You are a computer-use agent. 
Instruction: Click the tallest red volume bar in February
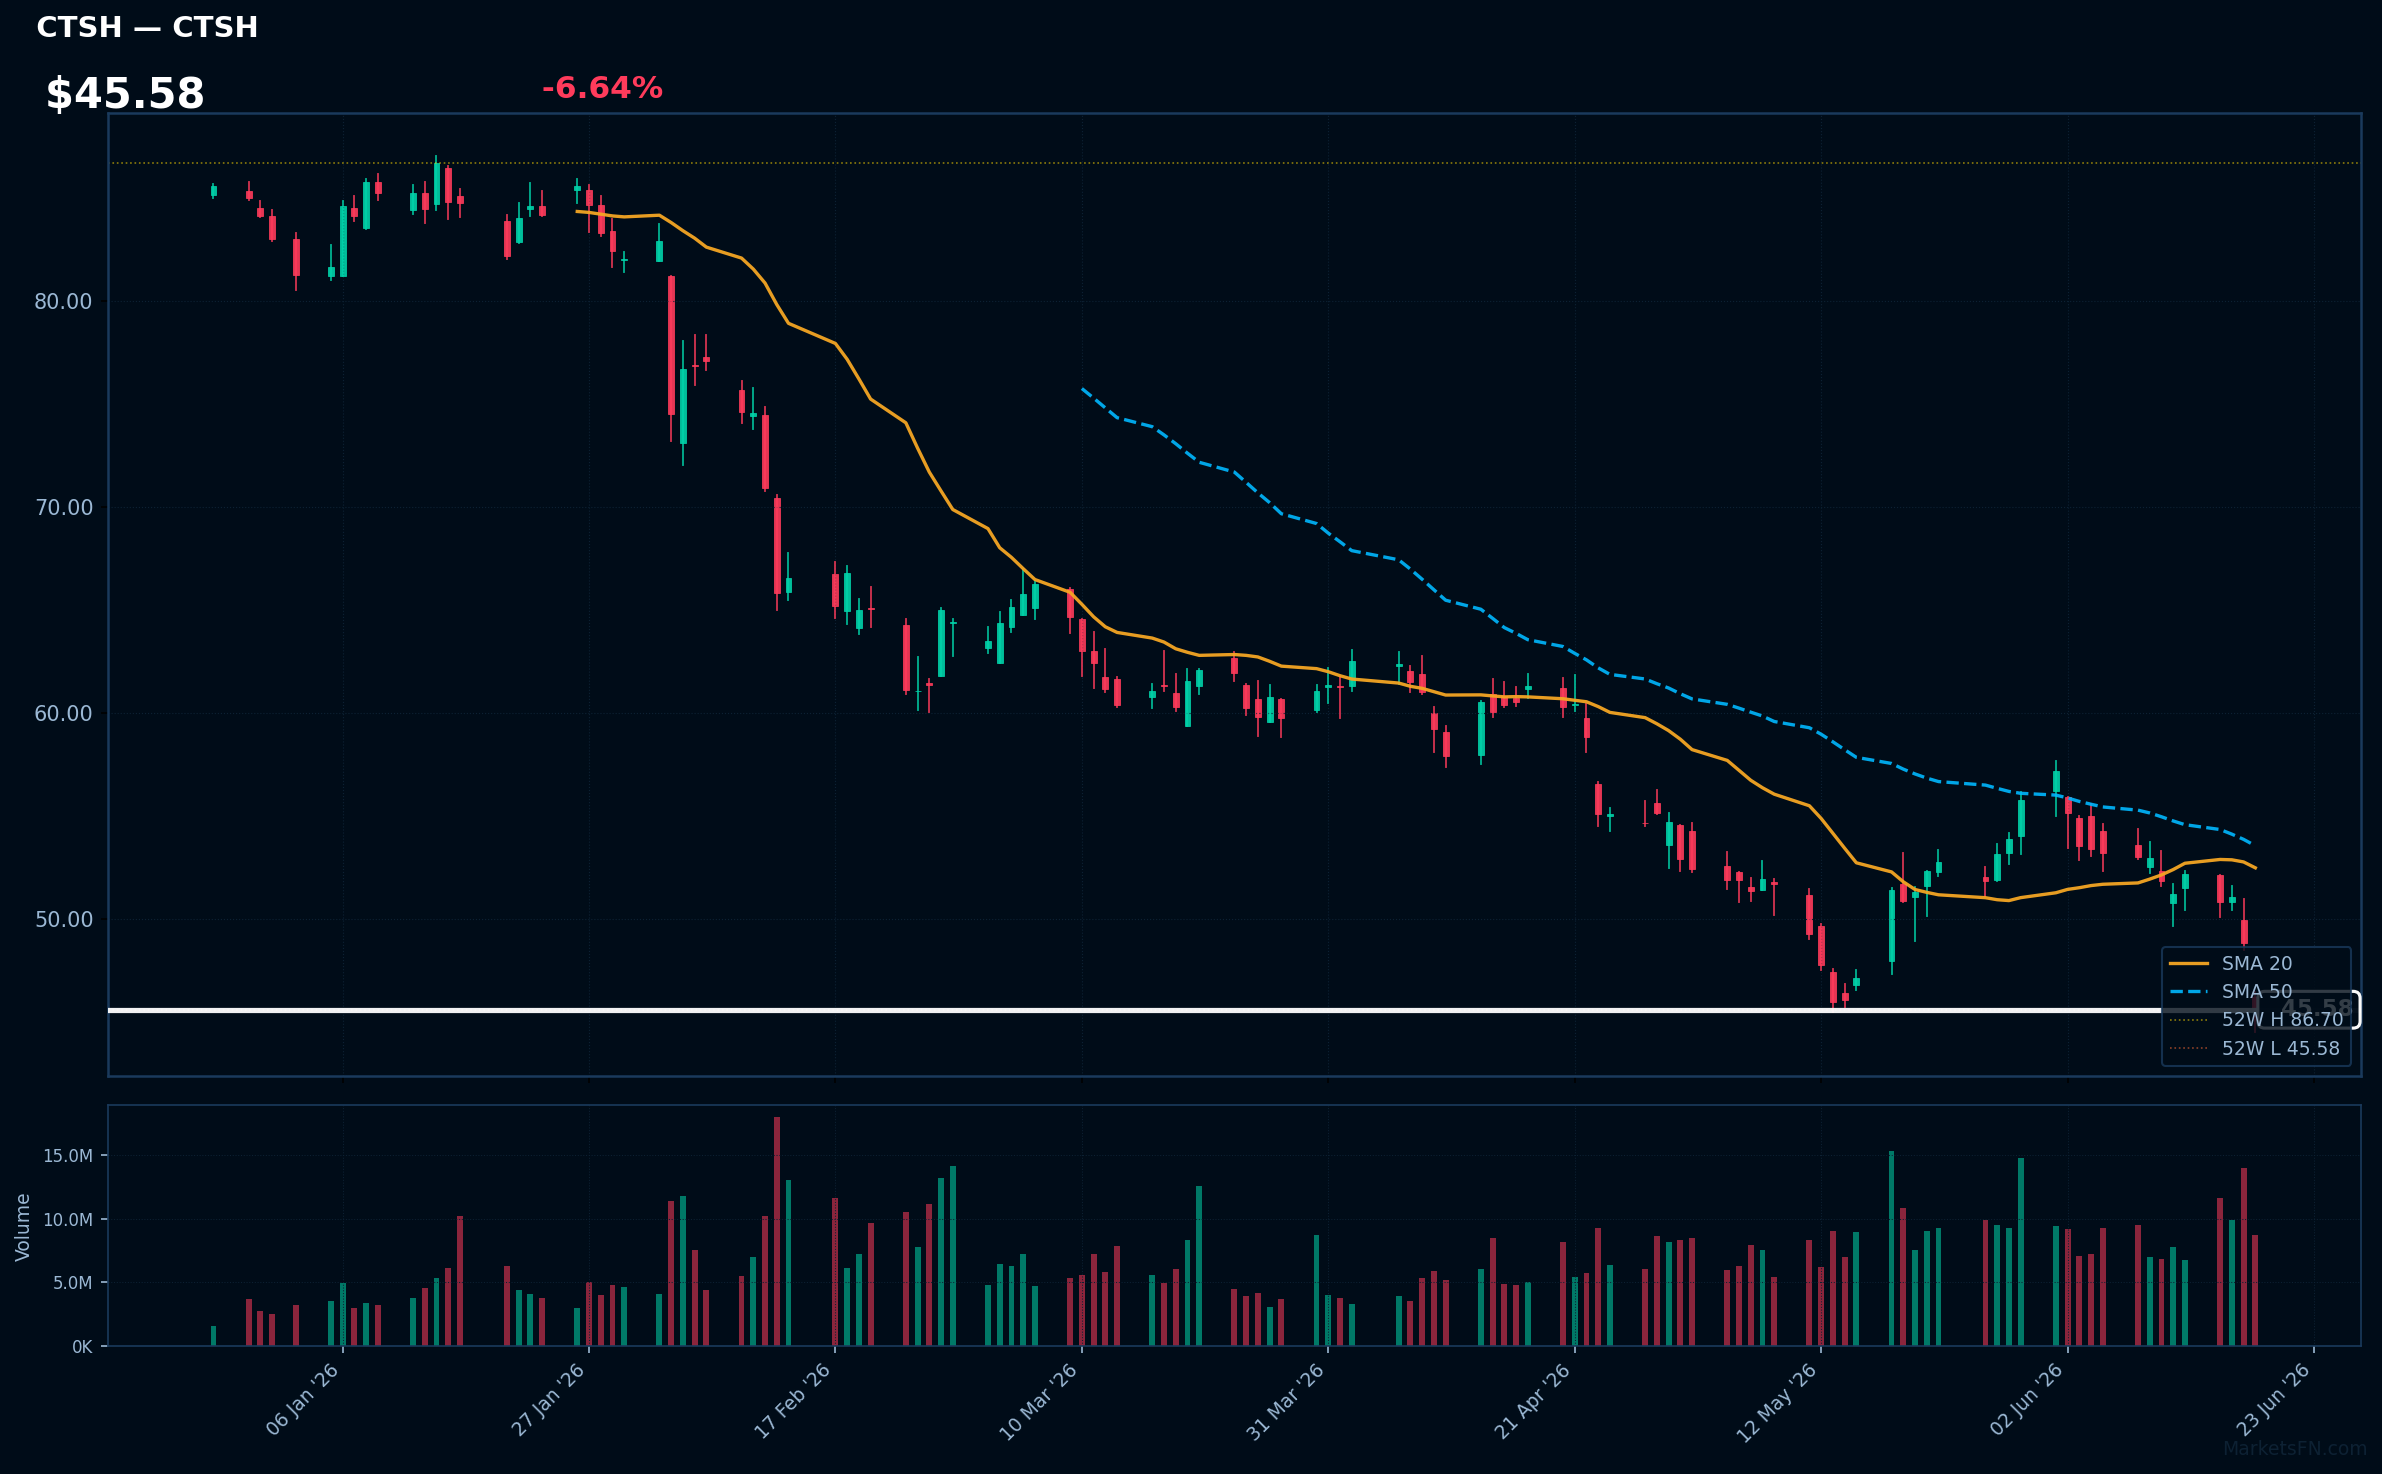[x=777, y=1231]
